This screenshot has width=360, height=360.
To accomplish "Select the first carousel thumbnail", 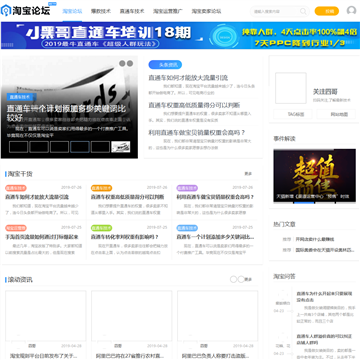I will click(18, 147).
